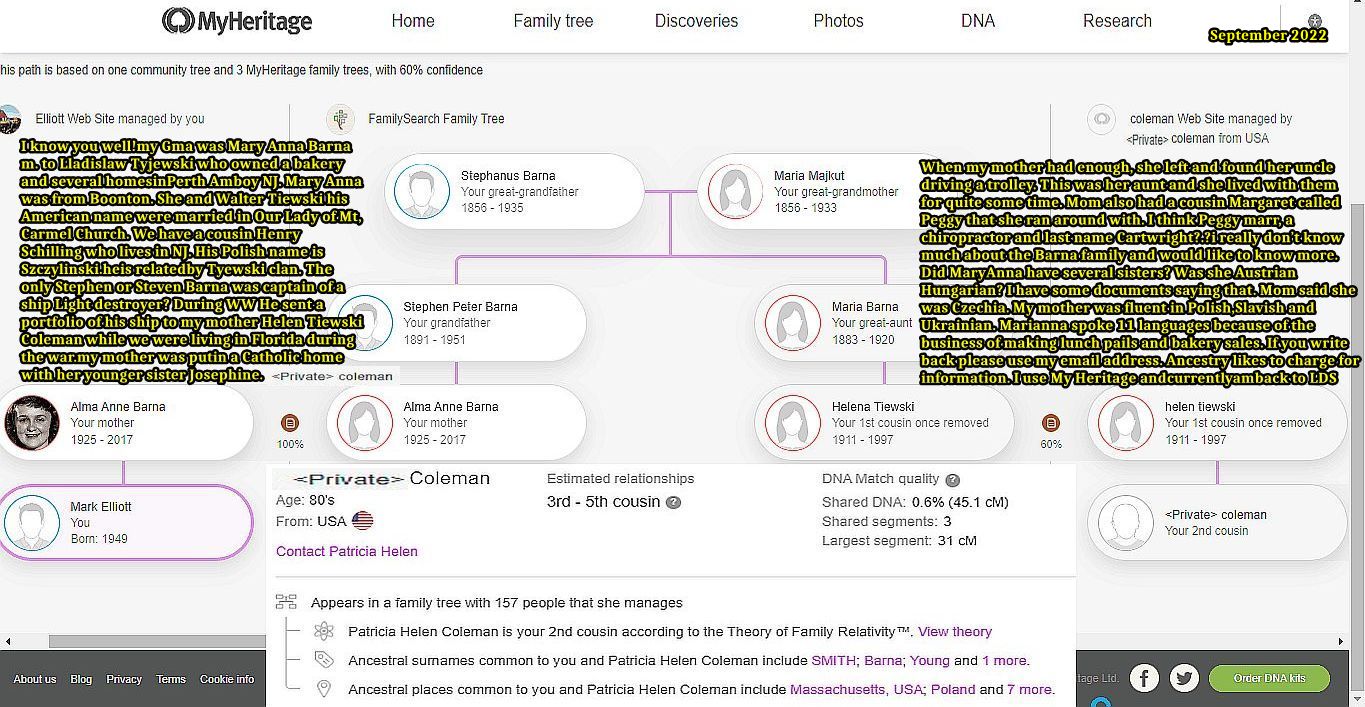Open the View theory link
1365x707 pixels.
point(955,632)
